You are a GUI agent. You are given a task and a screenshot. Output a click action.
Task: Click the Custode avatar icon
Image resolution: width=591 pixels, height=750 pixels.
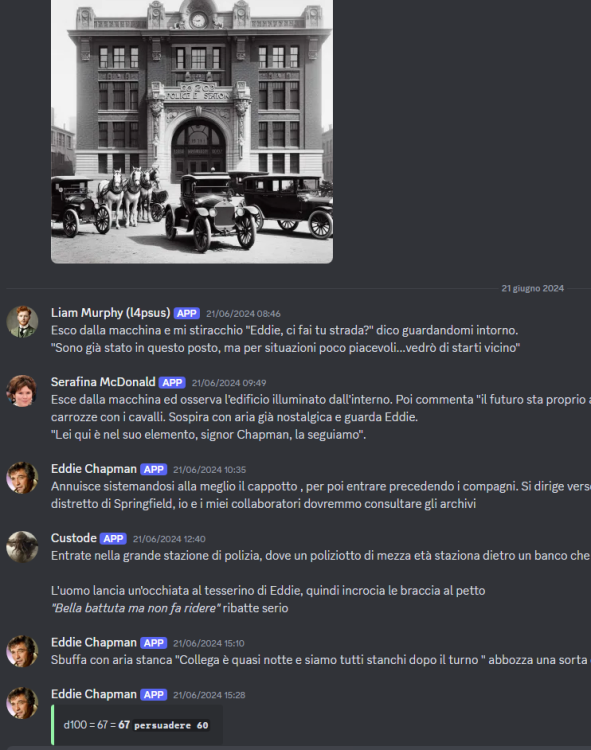(x=22, y=547)
